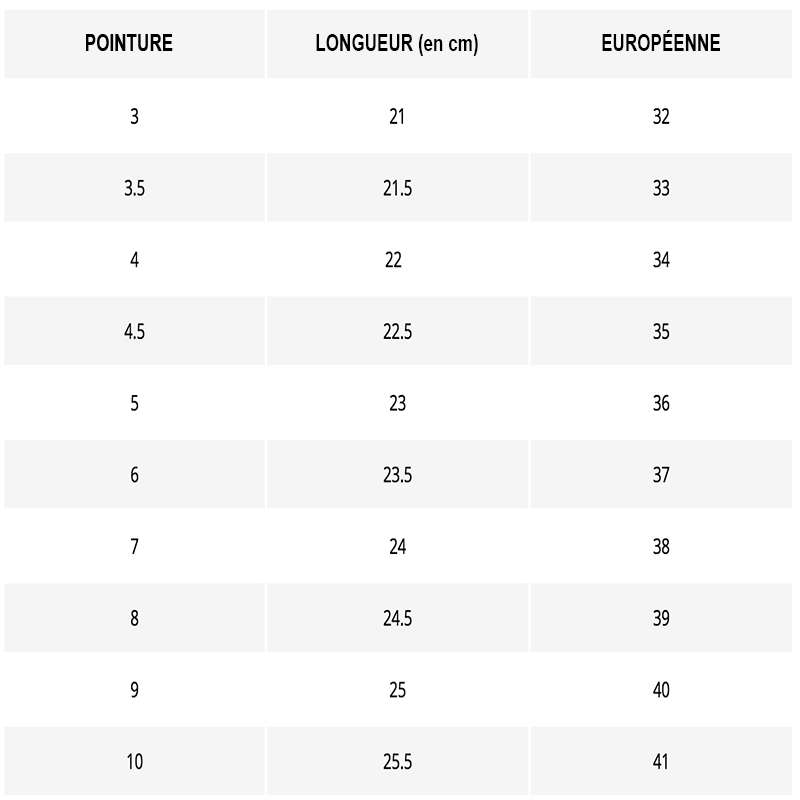Click European size 36
This screenshot has width=800, height=800.
click(x=661, y=403)
